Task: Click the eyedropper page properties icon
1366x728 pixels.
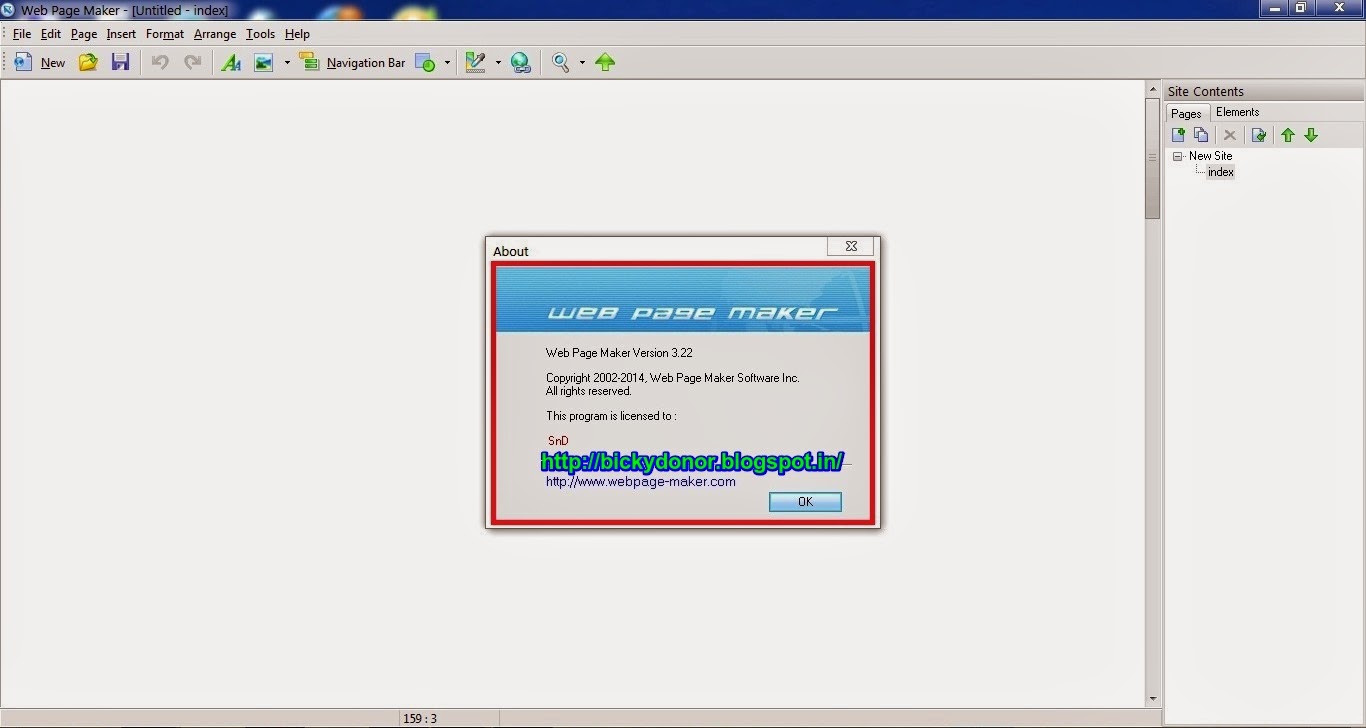Action: [476, 63]
